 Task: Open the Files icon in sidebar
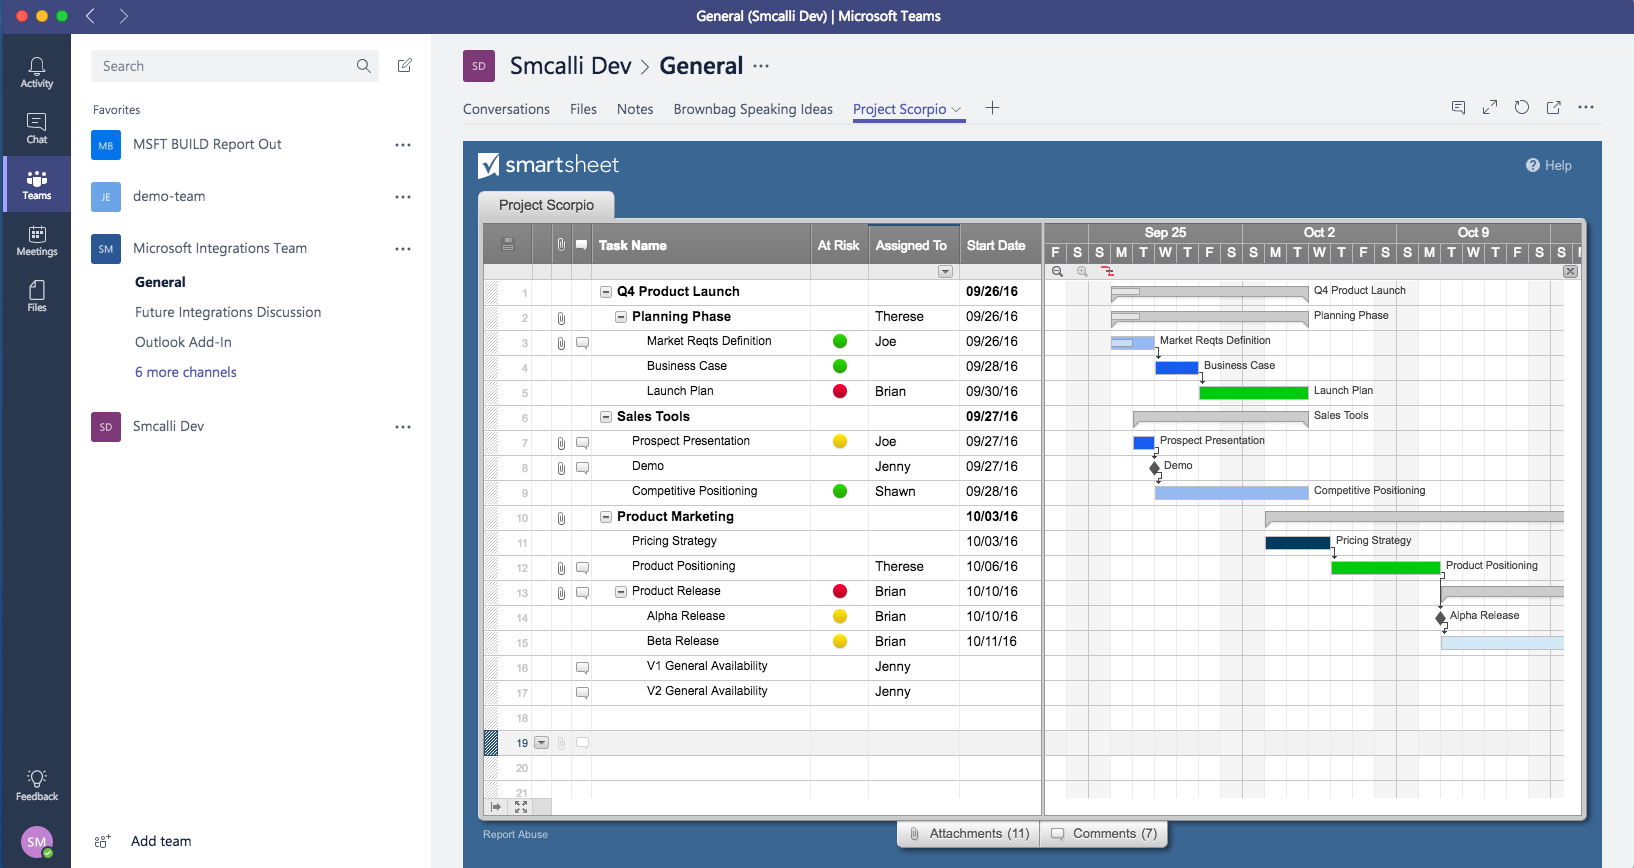tap(36, 296)
